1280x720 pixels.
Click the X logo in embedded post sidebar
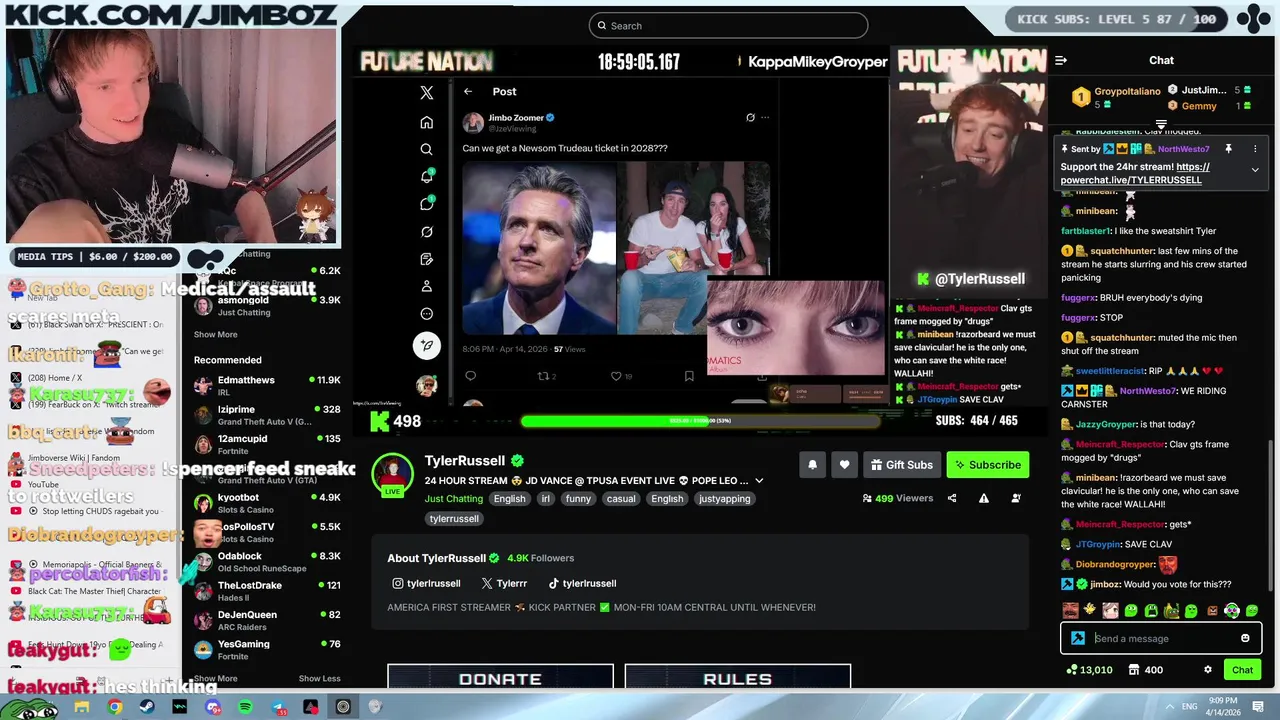(x=427, y=92)
